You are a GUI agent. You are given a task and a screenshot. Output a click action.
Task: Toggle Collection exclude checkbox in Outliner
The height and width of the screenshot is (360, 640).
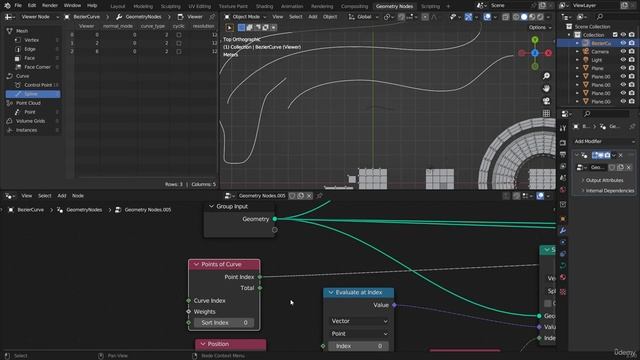pos(615,35)
